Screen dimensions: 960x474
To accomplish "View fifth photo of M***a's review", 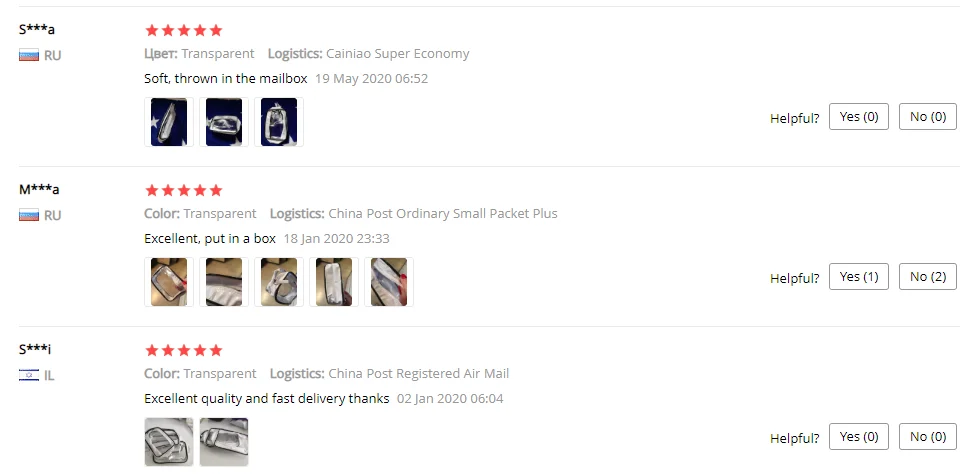I will 389,282.
